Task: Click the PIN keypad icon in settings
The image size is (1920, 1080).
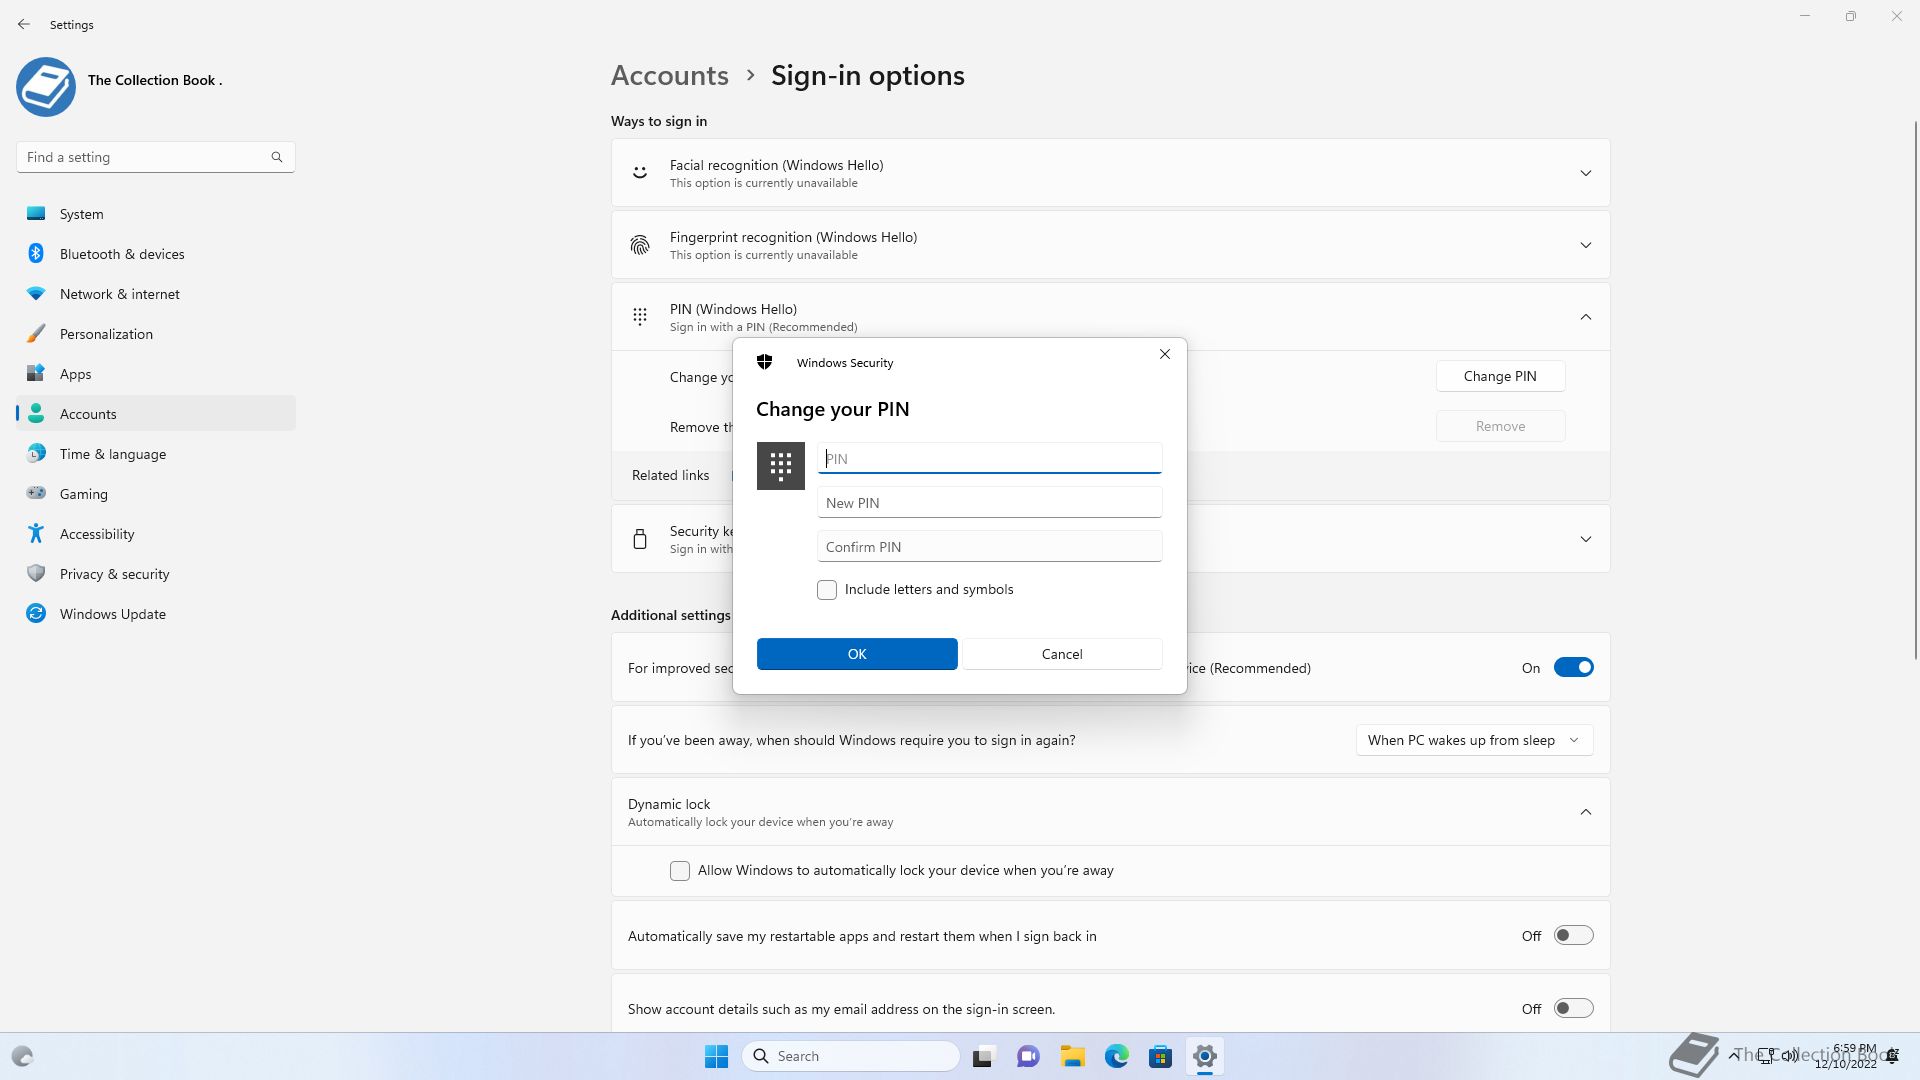Action: coord(640,317)
